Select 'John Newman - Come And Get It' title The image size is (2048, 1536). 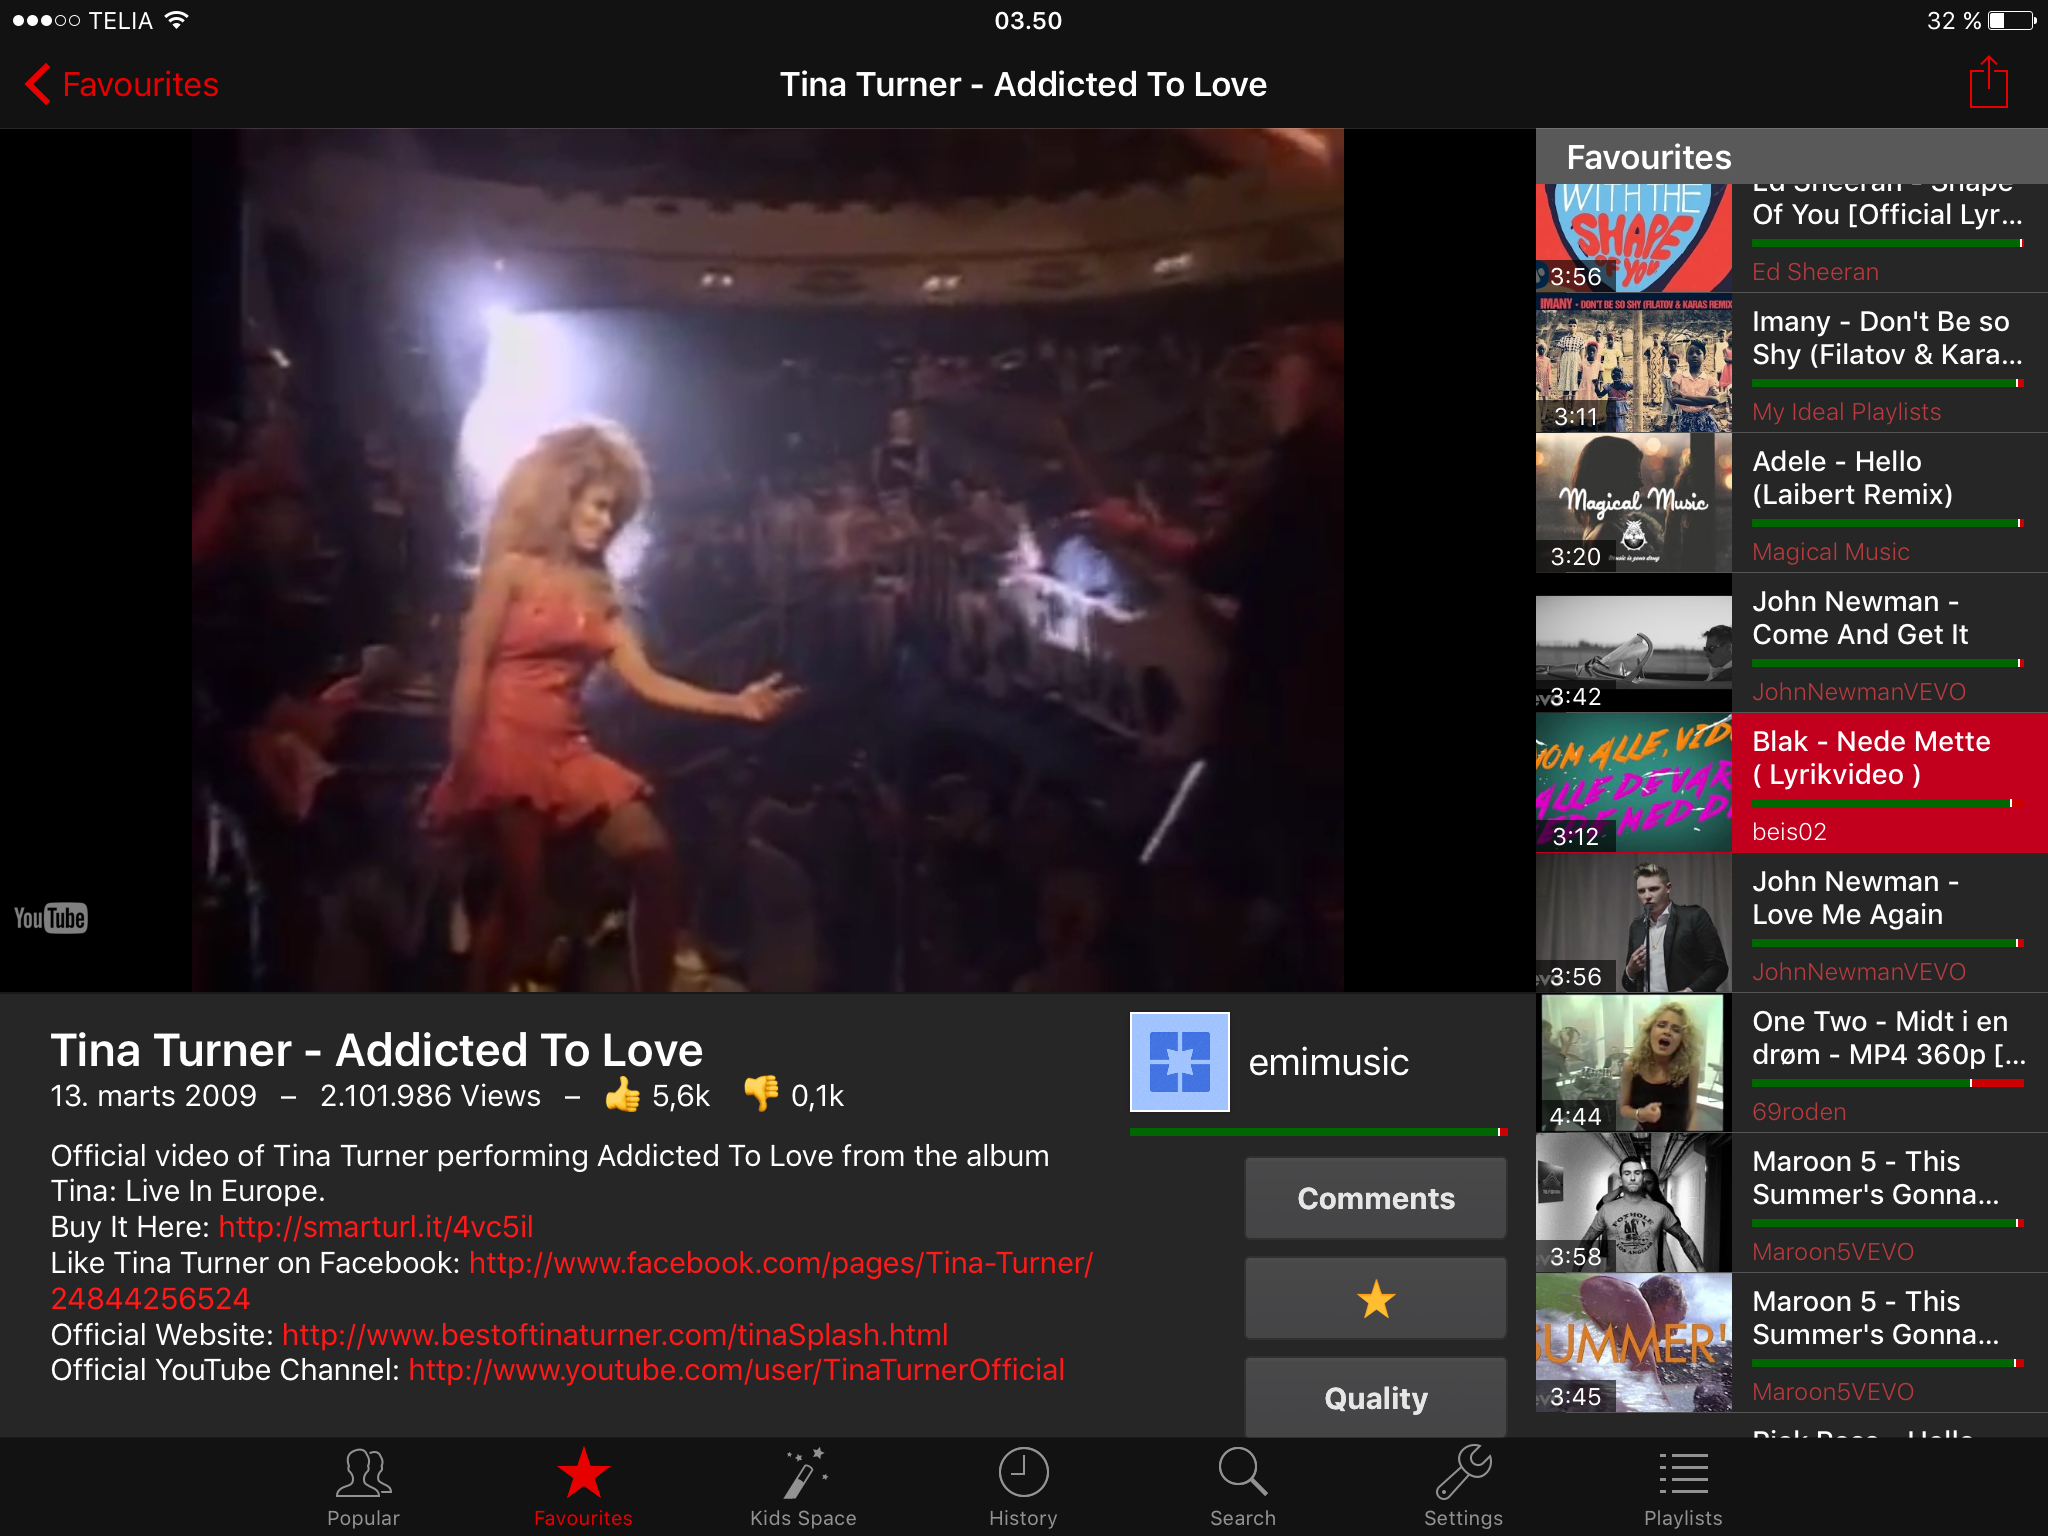coord(1860,618)
